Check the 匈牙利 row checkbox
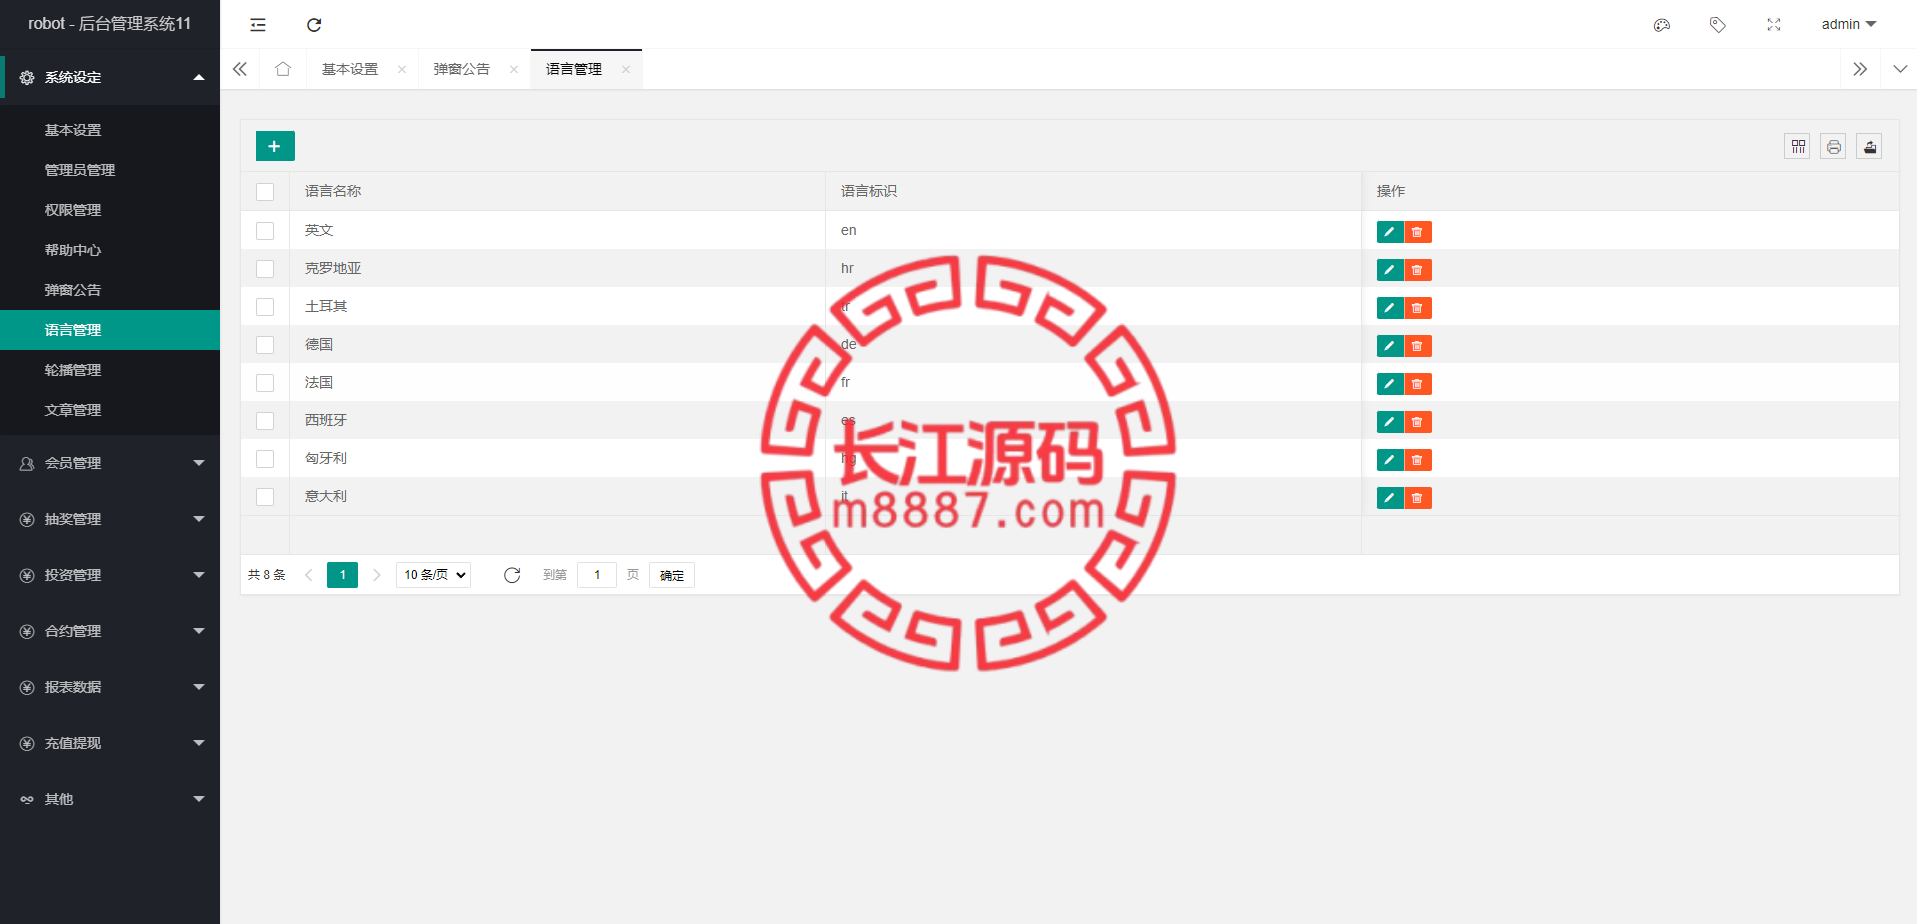 (265, 459)
